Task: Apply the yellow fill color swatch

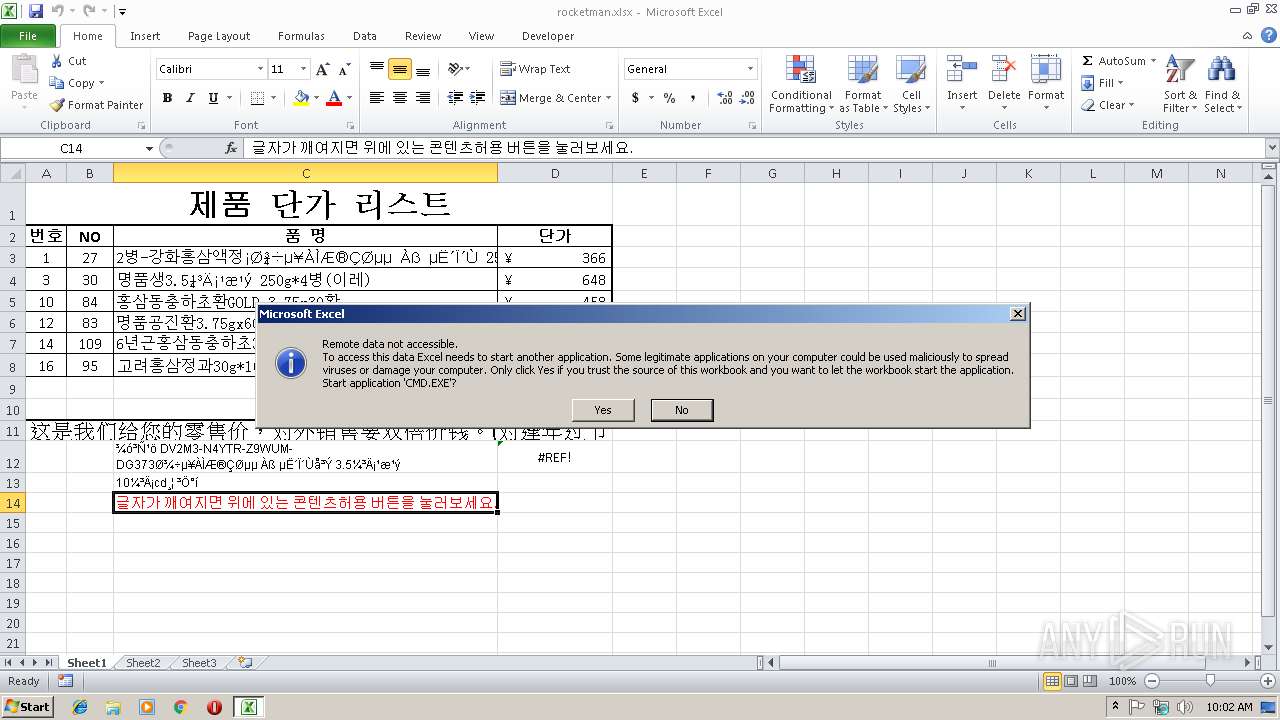Action: pos(300,98)
